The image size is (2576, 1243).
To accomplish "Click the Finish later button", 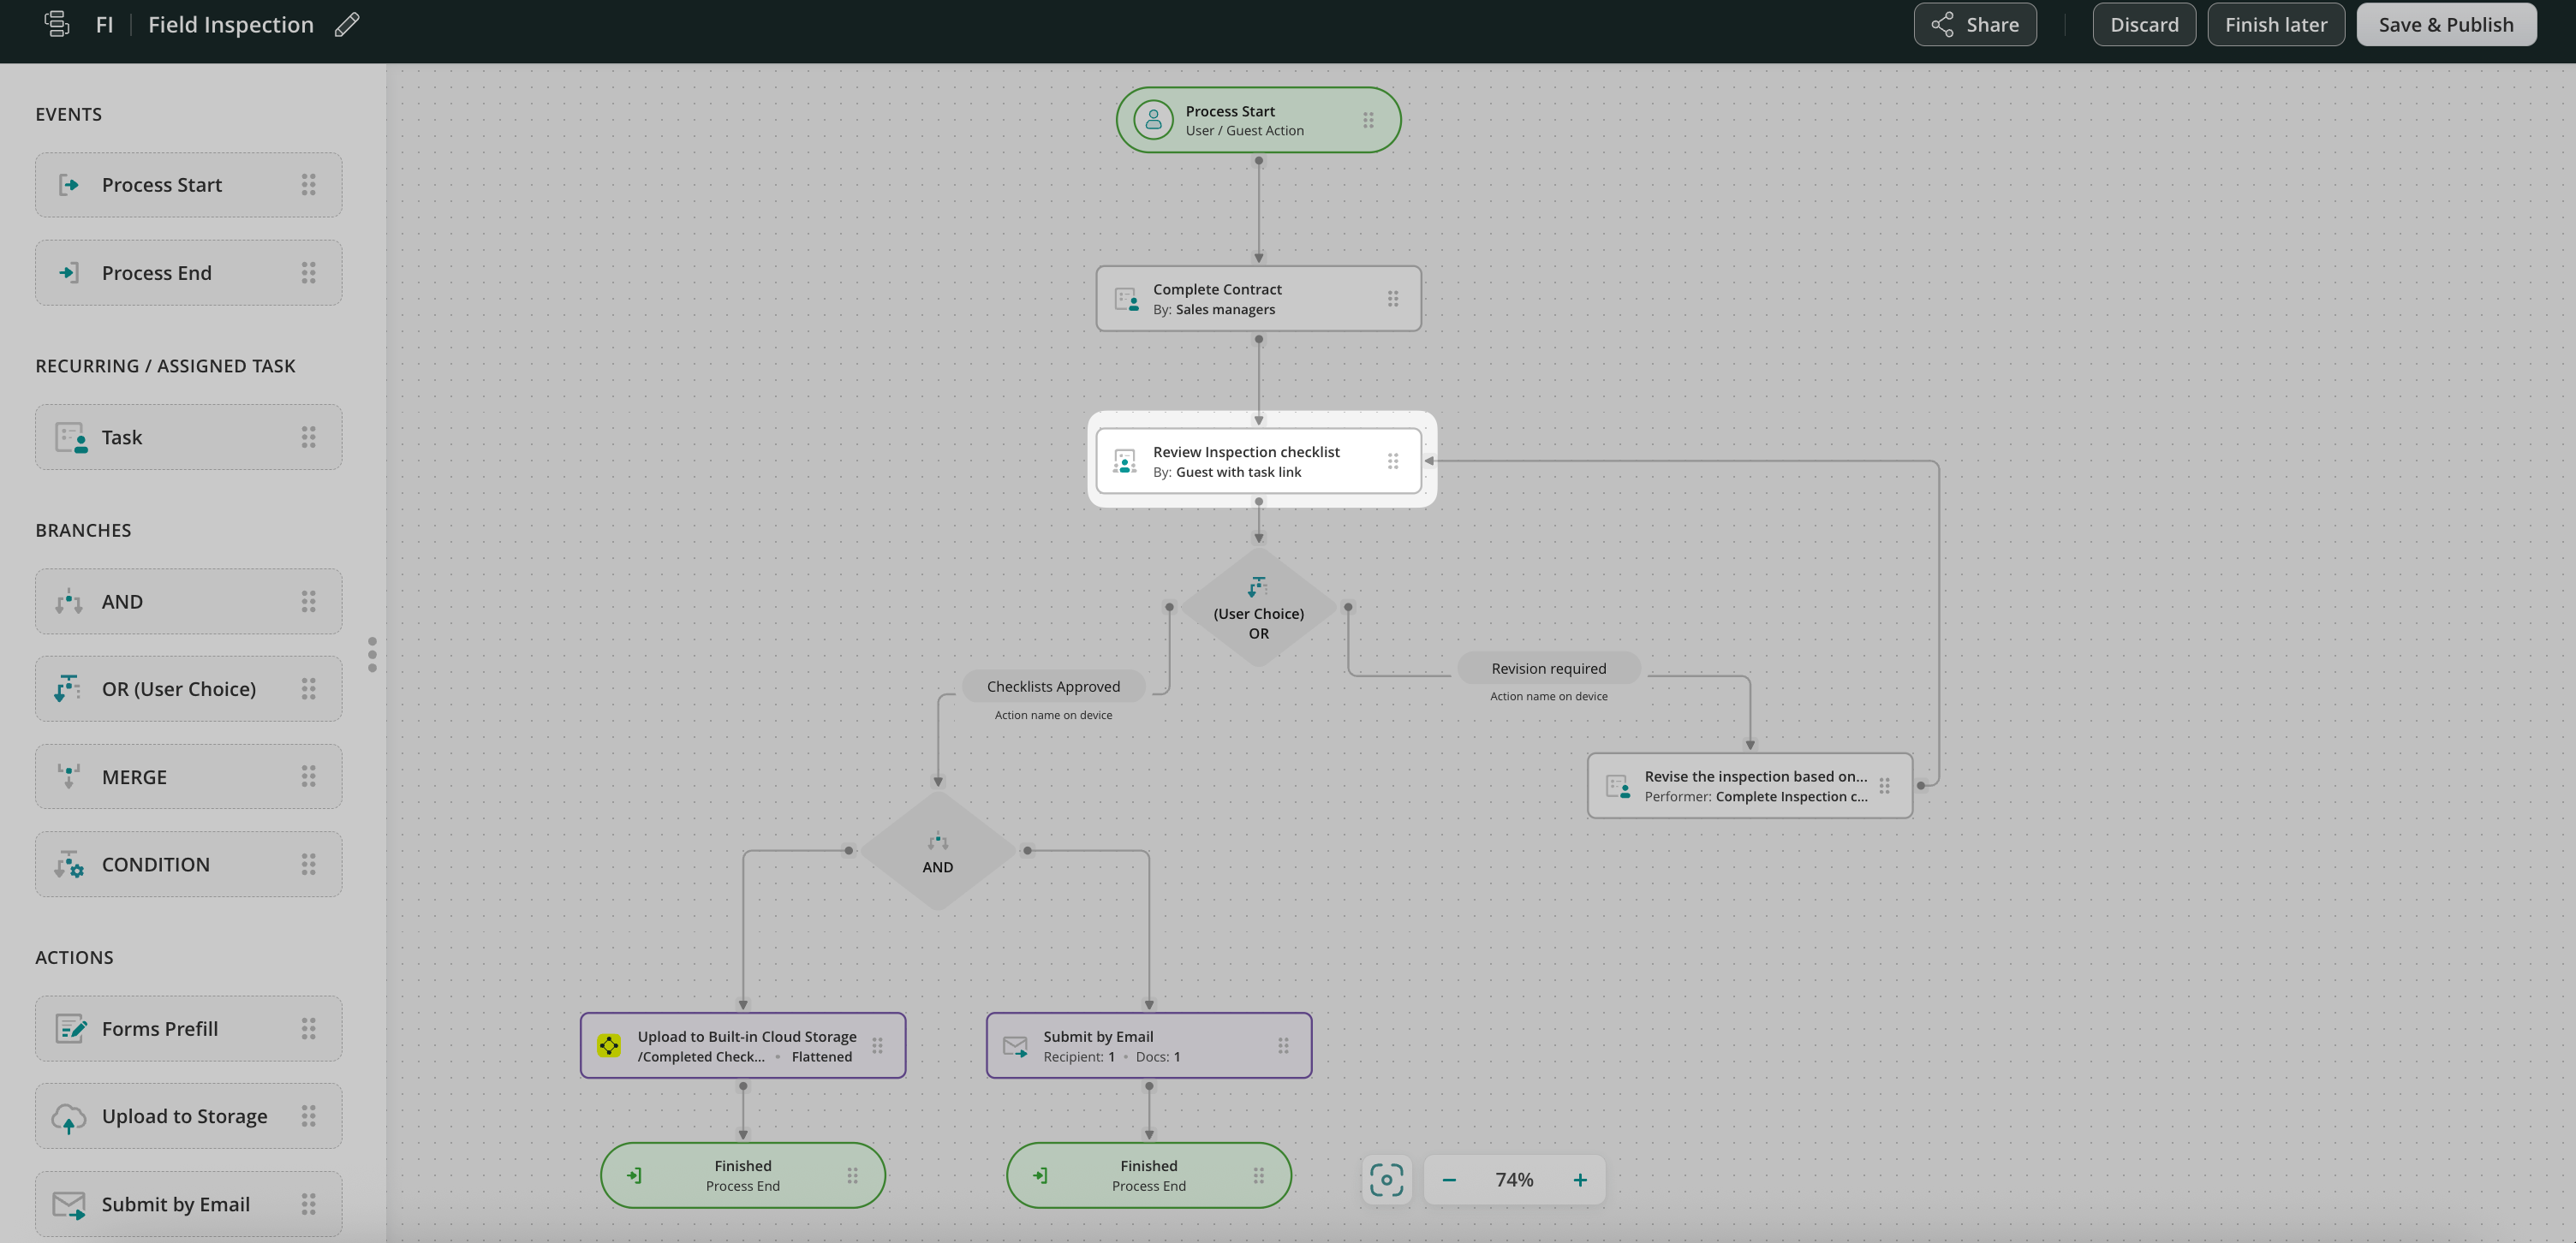I will click(x=2275, y=25).
